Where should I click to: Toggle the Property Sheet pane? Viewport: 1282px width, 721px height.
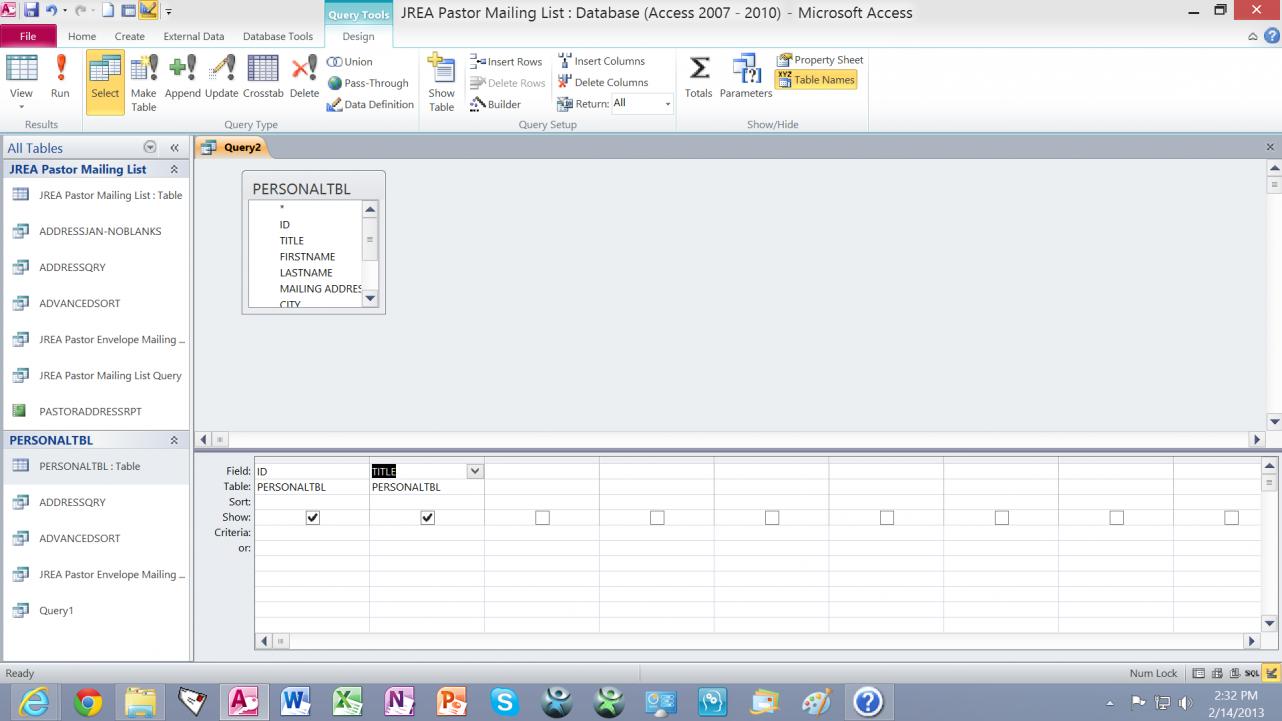(x=820, y=60)
